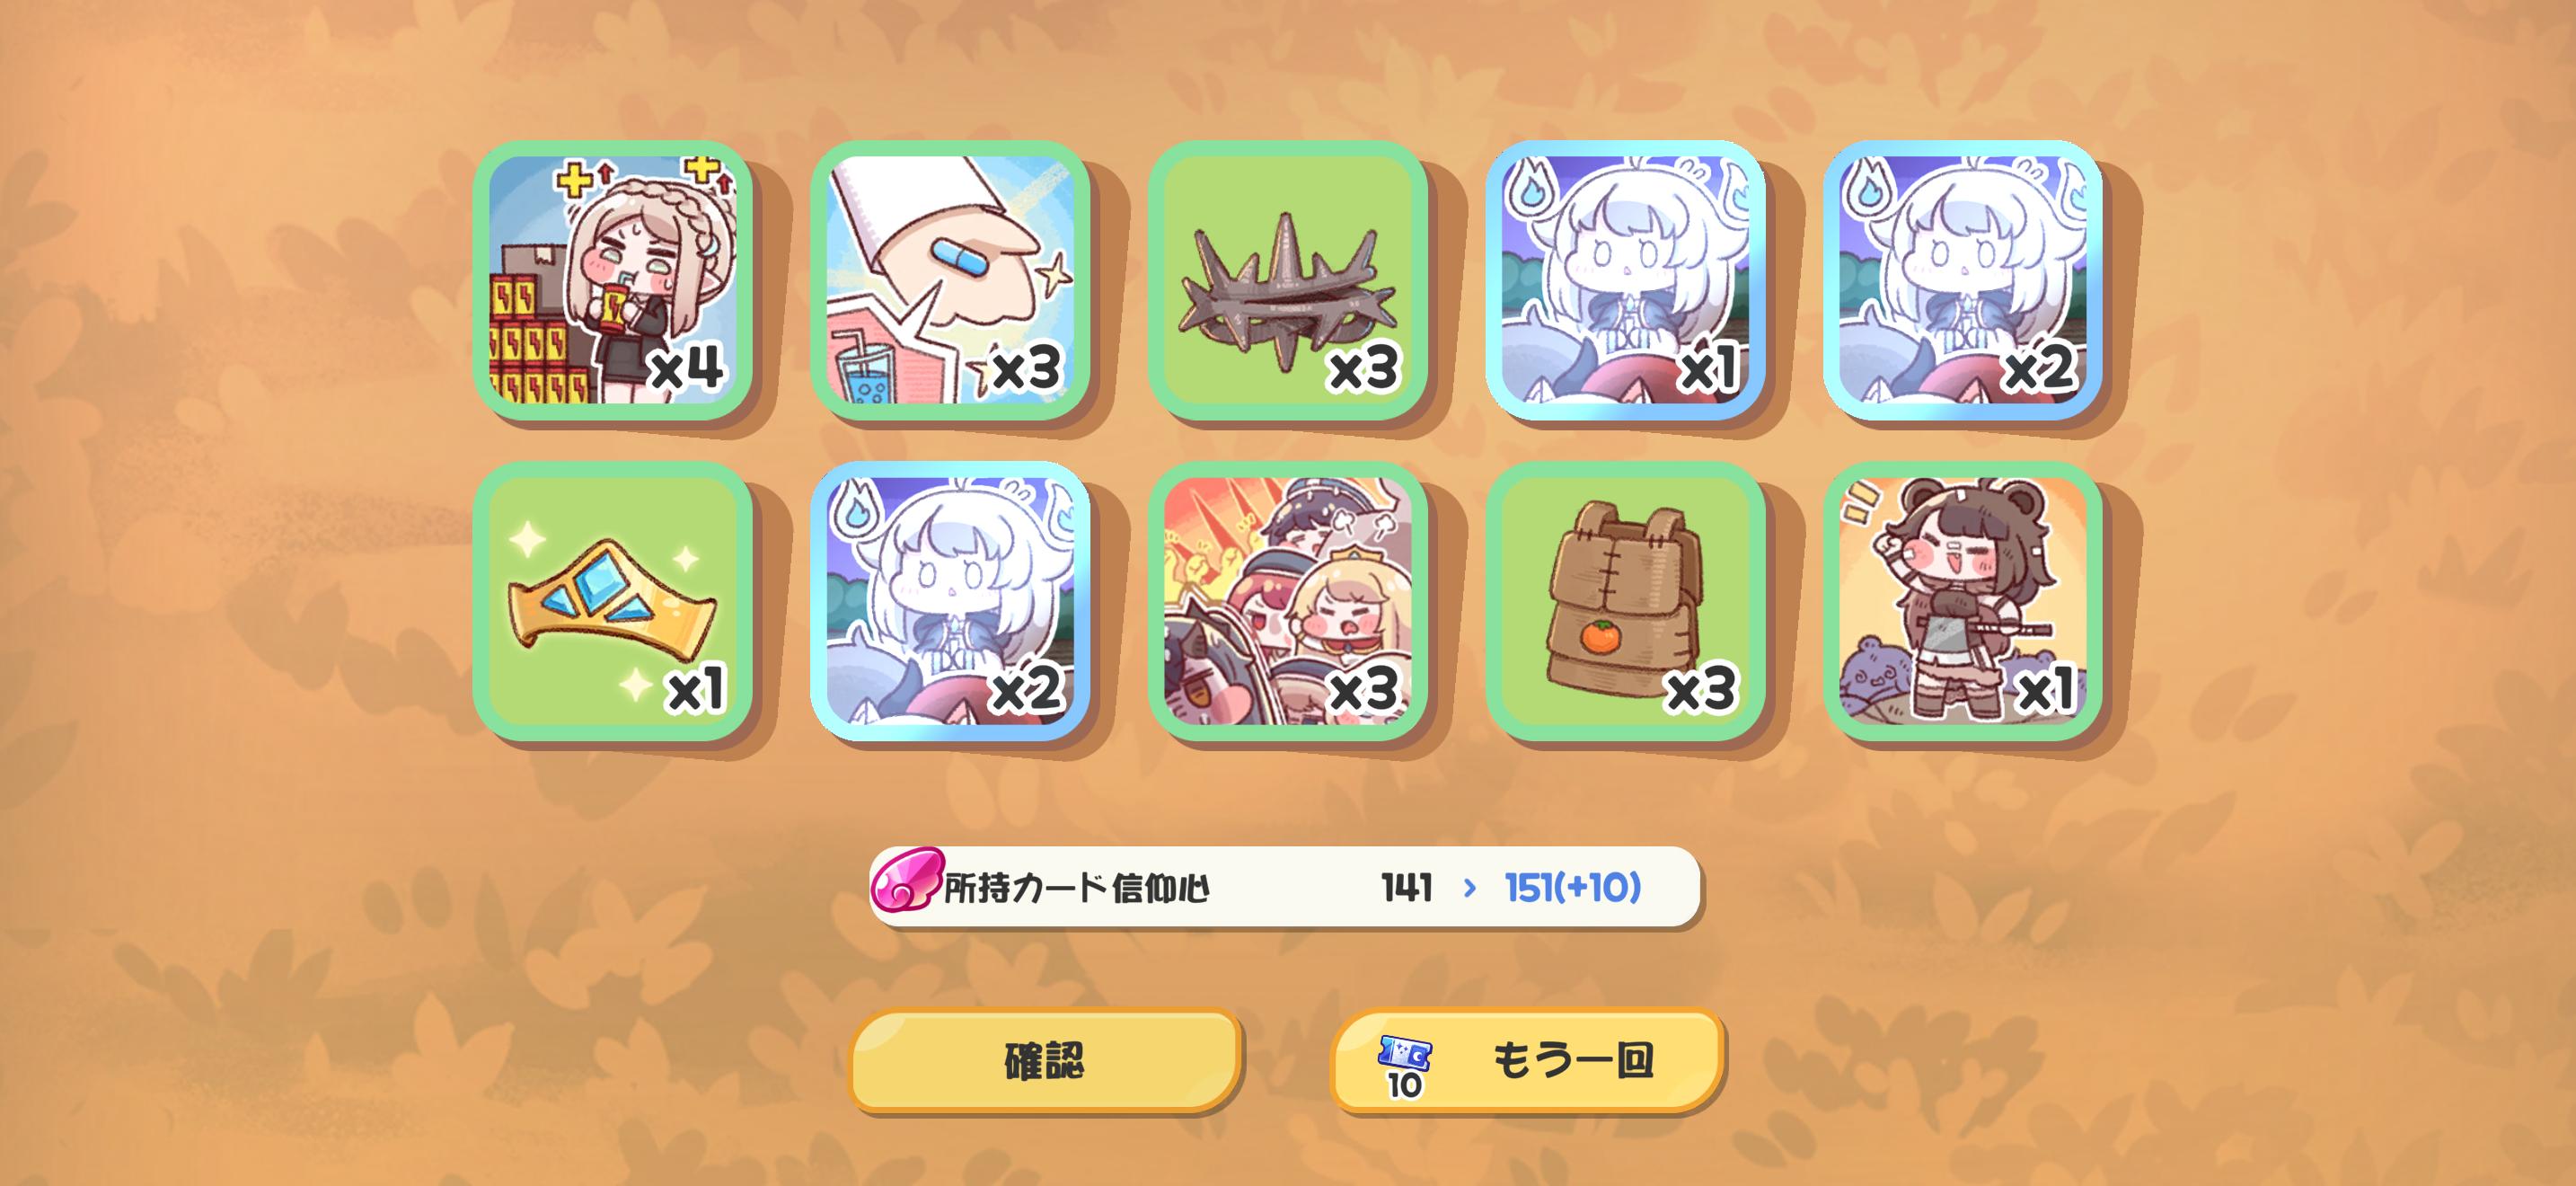Tap the bear-eared axe girl card x1
The height and width of the screenshot is (1186, 2576).
pyautogui.click(x=1963, y=601)
